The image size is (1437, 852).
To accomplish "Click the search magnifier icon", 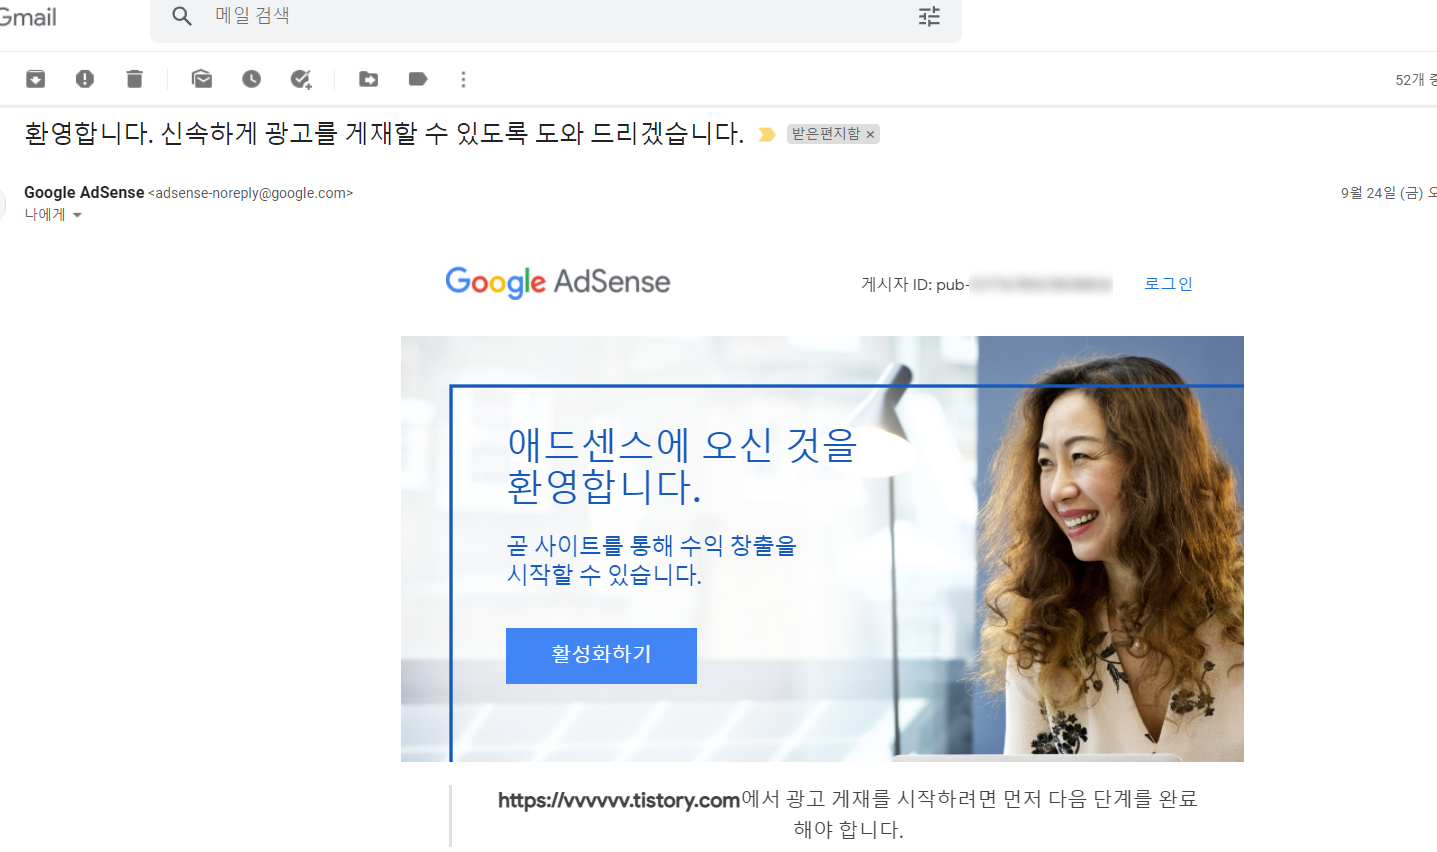I will (x=181, y=16).
